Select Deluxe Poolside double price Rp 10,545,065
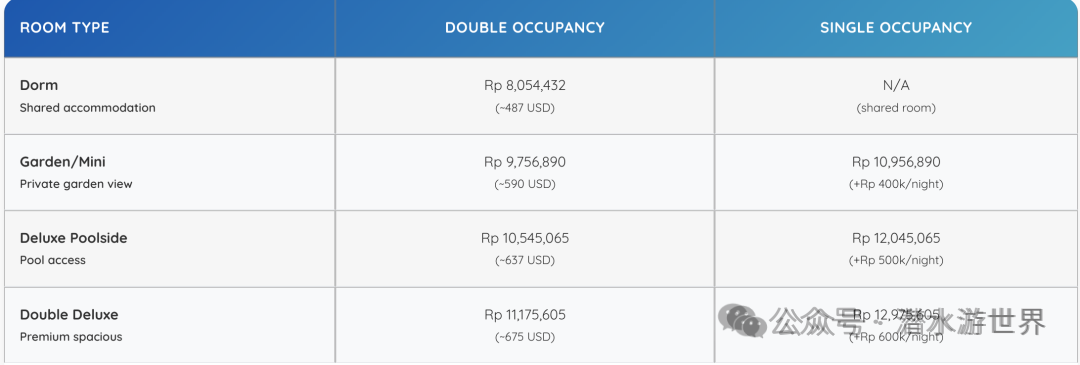Viewport: 1080px width, 365px height. click(525, 239)
